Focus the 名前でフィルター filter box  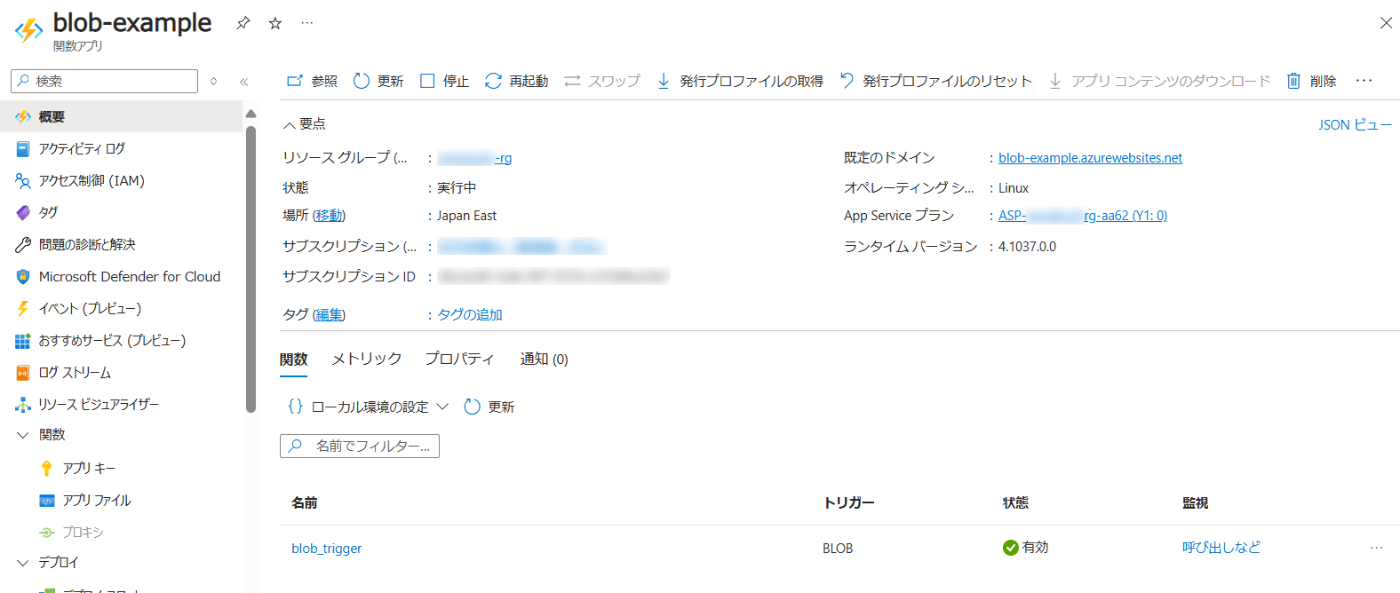click(360, 446)
